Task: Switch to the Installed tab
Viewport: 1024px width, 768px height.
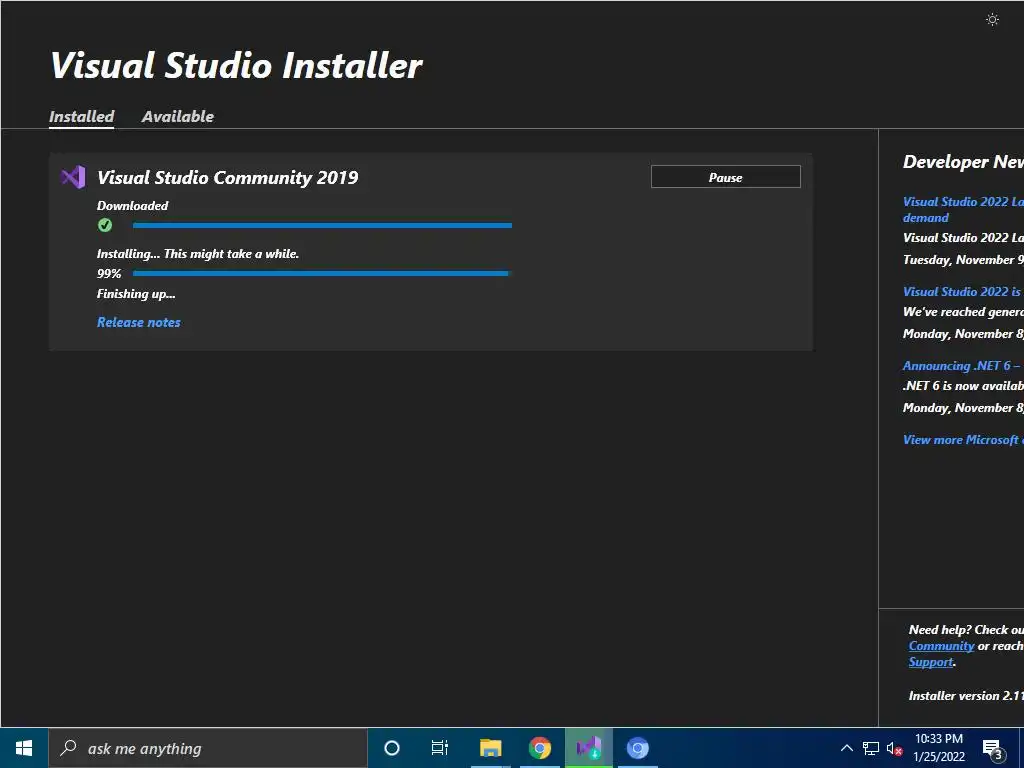Action: pyautogui.click(x=82, y=116)
